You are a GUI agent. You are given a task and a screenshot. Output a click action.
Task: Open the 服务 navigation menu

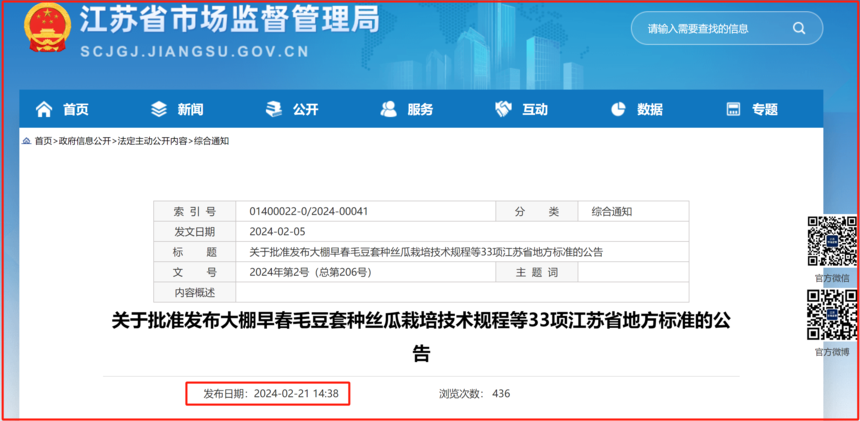click(420, 109)
